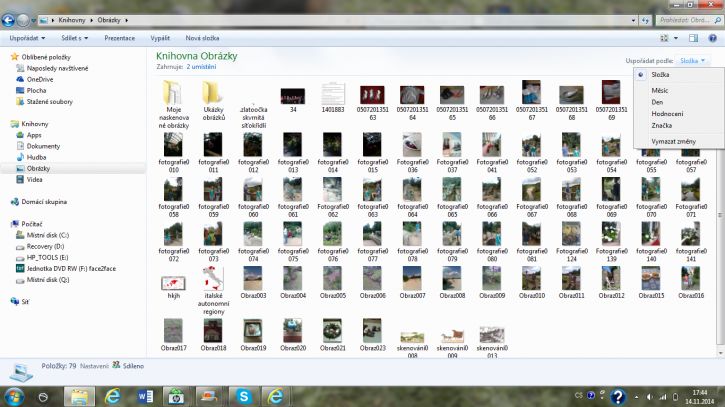Click the search box Prohledat

click(689, 20)
